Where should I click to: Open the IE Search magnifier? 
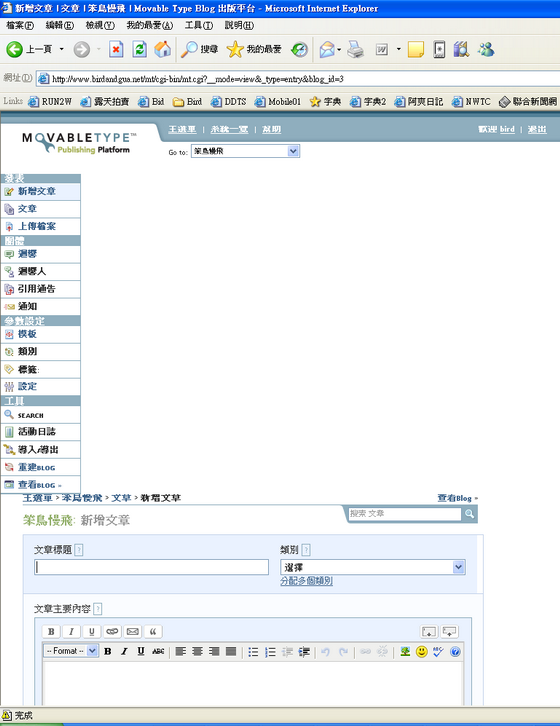coord(189,49)
